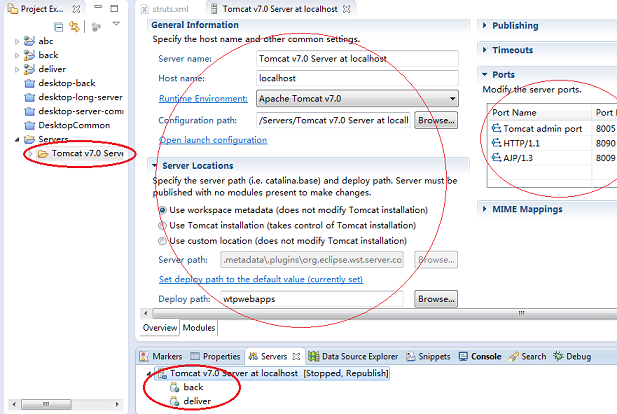Image resolution: width=617 pixels, height=414 pixels.
Task: Select the desktop-long-server project folder icon
Action: pyautogui.click(x=30, y=98)
